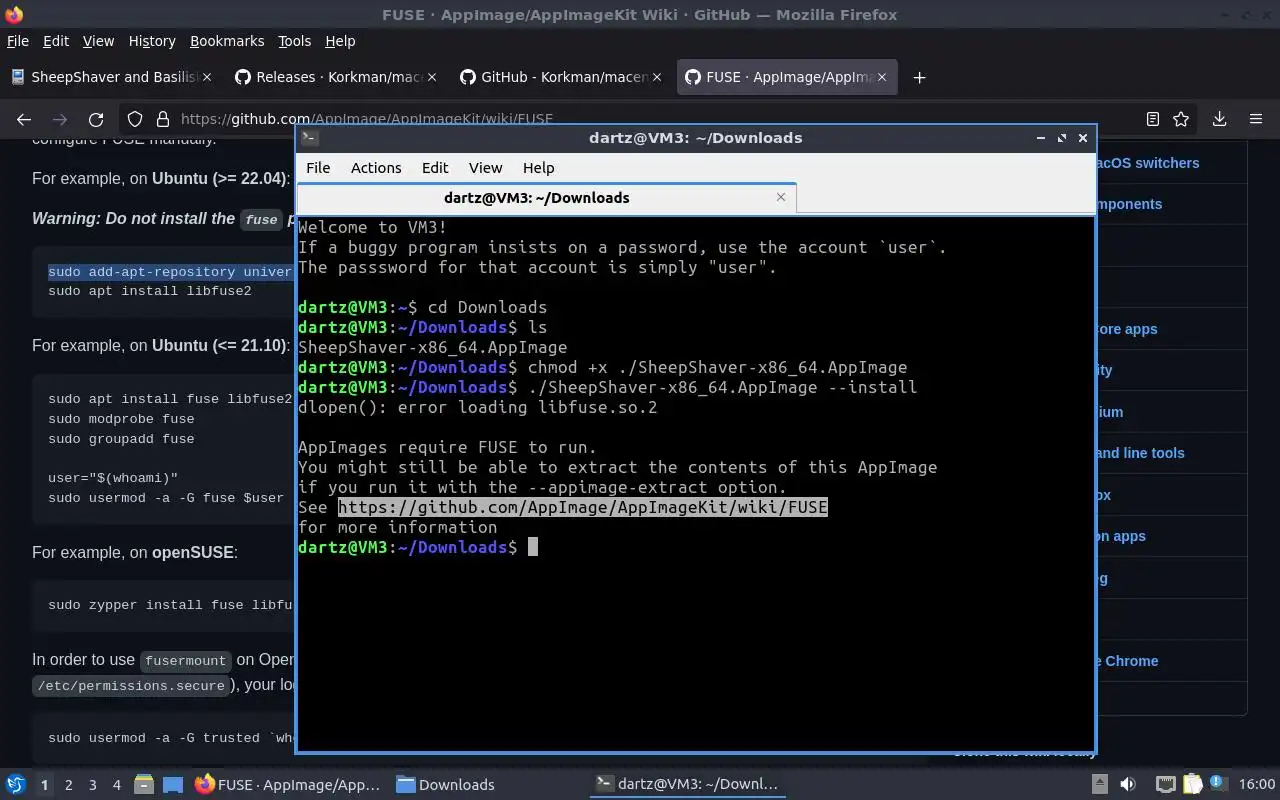1280x800 pixels.
Task: Open file manager icon in taskbar
Action: 143,785
